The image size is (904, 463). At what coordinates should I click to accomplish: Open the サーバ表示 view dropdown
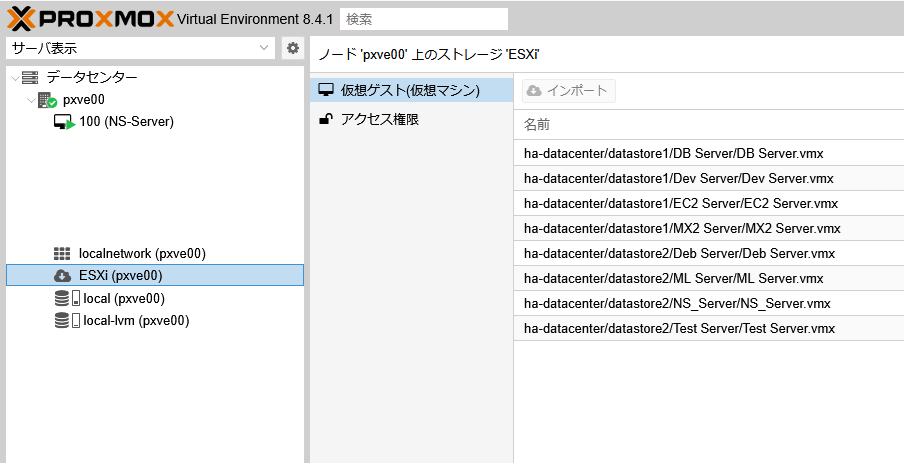point(140,48)
